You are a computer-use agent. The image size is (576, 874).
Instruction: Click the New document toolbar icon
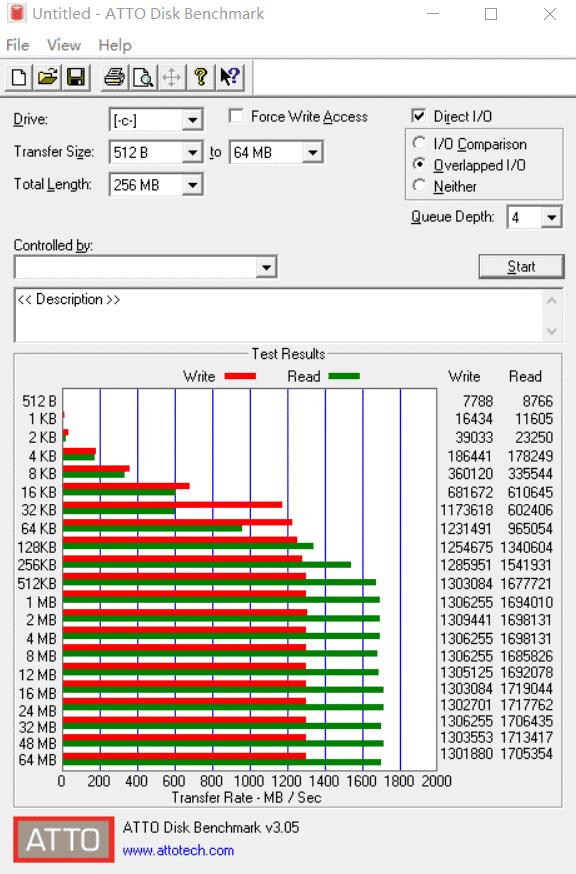[18, 77]
